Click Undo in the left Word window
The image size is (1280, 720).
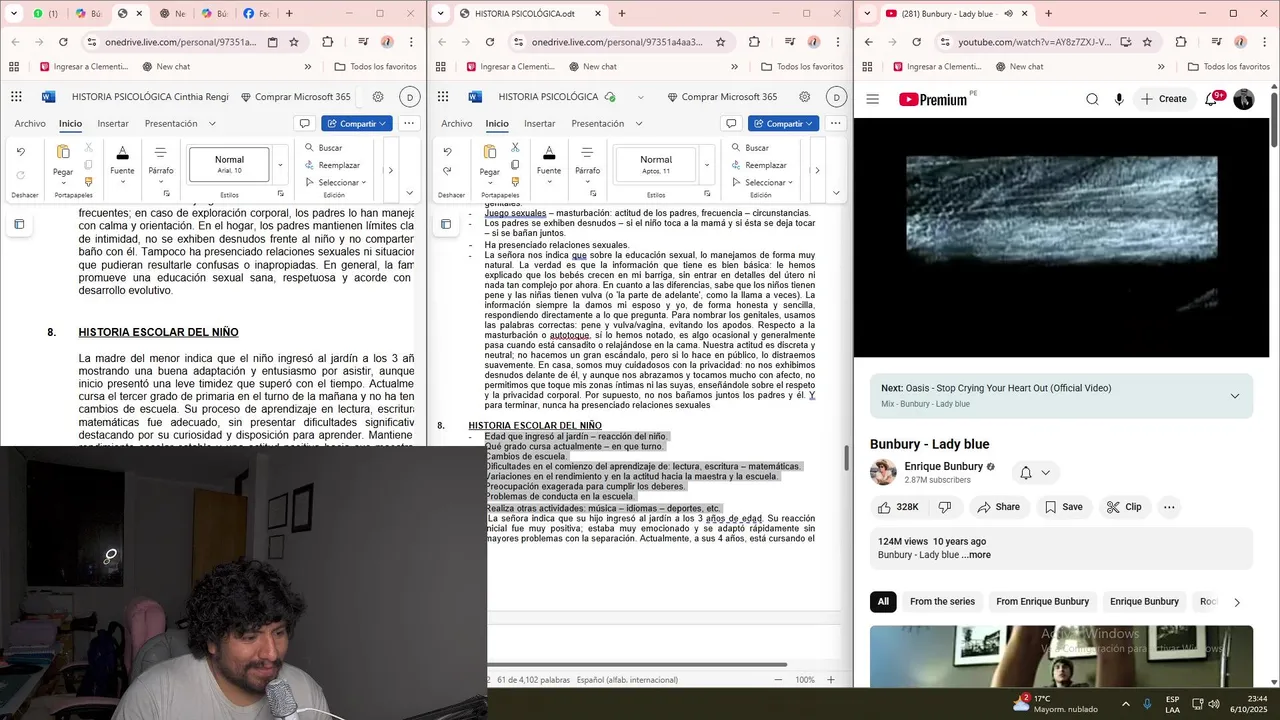21,152
